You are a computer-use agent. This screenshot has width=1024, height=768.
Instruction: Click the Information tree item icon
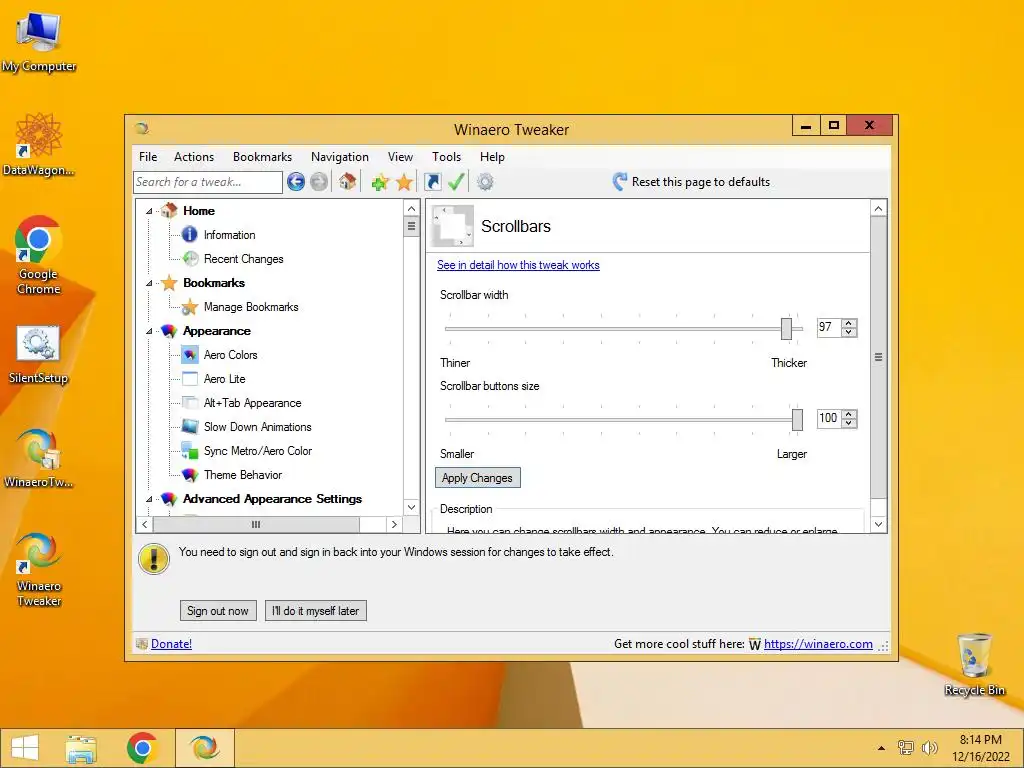click(x=189, y=234)
